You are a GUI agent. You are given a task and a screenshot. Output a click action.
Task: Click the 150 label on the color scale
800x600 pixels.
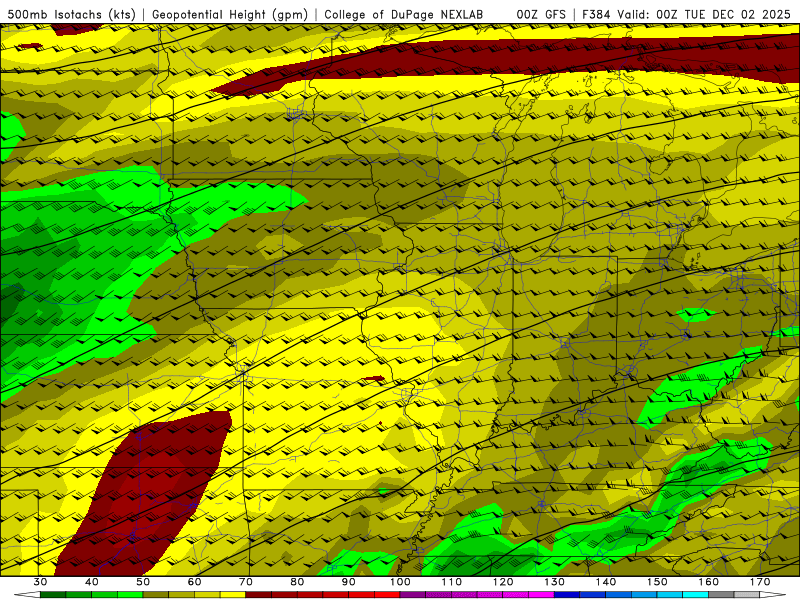(x=657, y=582)
